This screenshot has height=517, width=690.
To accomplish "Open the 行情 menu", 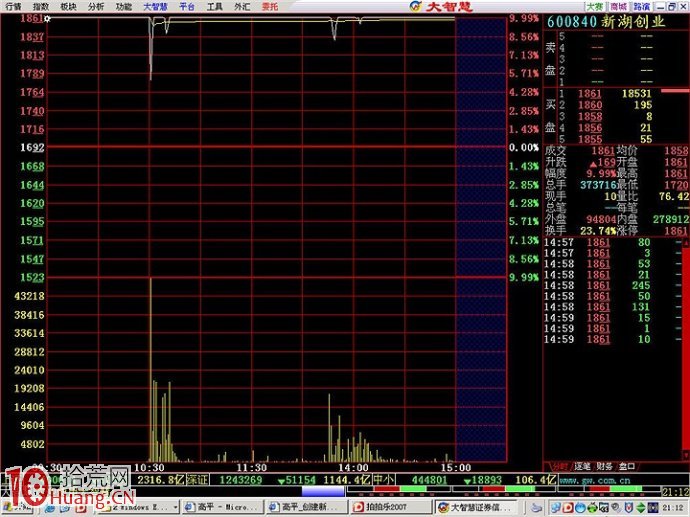I will (x=14, y=6).
